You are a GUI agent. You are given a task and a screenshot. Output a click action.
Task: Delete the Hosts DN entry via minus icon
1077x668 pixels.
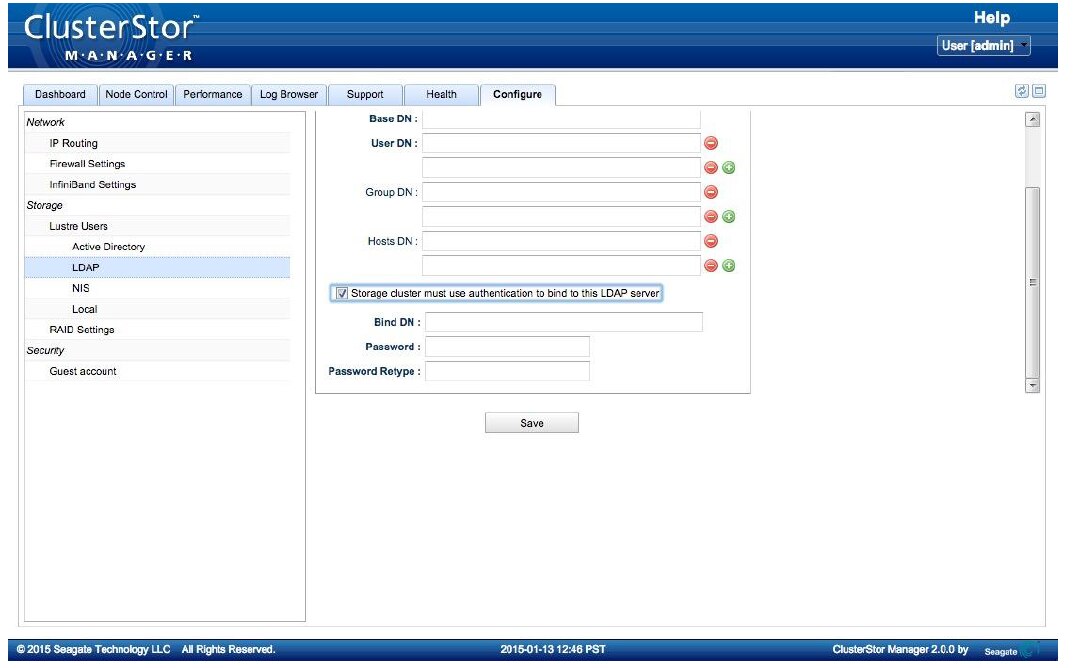709,240
